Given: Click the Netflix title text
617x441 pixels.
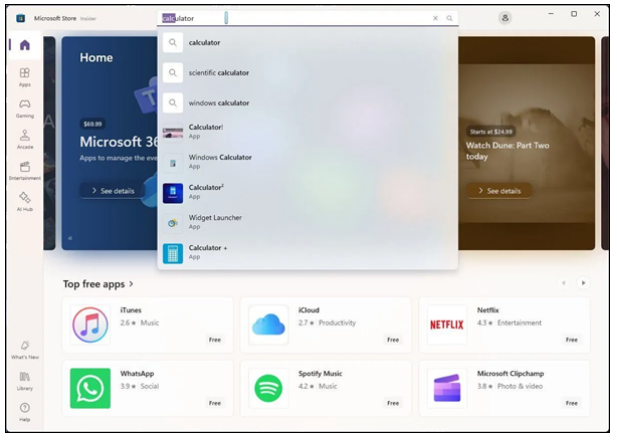Looking at the screenshot, I should coord(488,310).
